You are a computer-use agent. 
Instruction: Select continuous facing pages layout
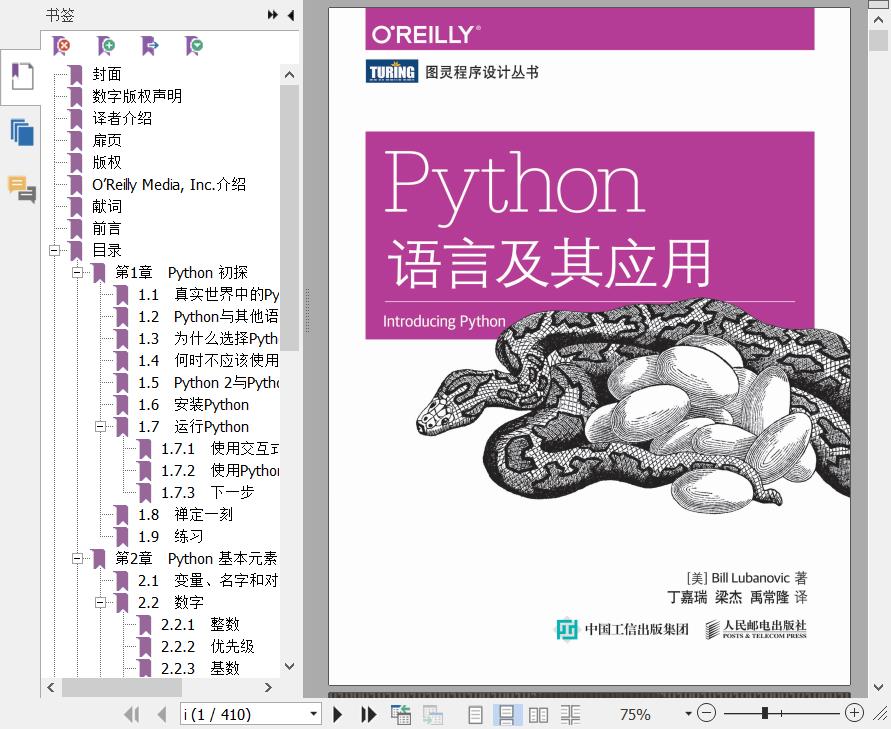(571, 714)
